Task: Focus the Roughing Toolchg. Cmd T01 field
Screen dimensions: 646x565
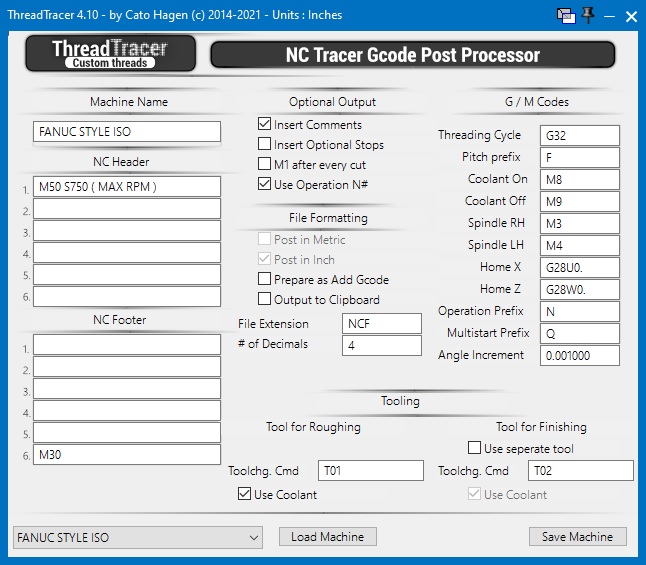Action: pyautogui.click(x=370, y=471)
